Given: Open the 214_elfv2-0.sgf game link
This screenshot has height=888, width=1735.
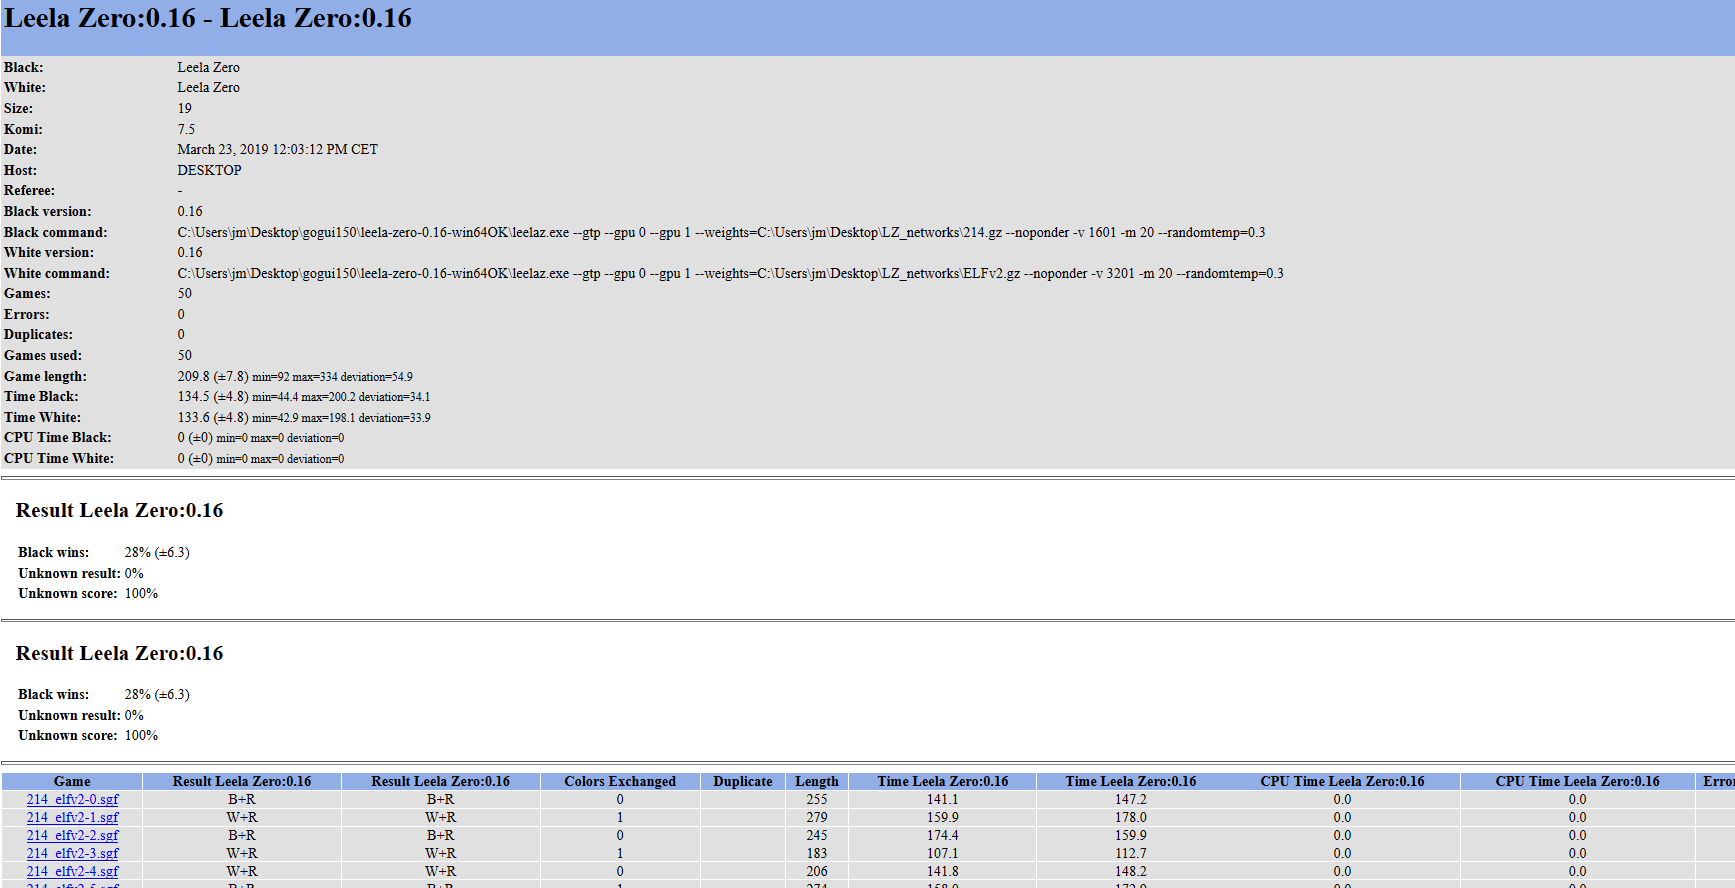Looking at the screenshot, I should point(72,799).
